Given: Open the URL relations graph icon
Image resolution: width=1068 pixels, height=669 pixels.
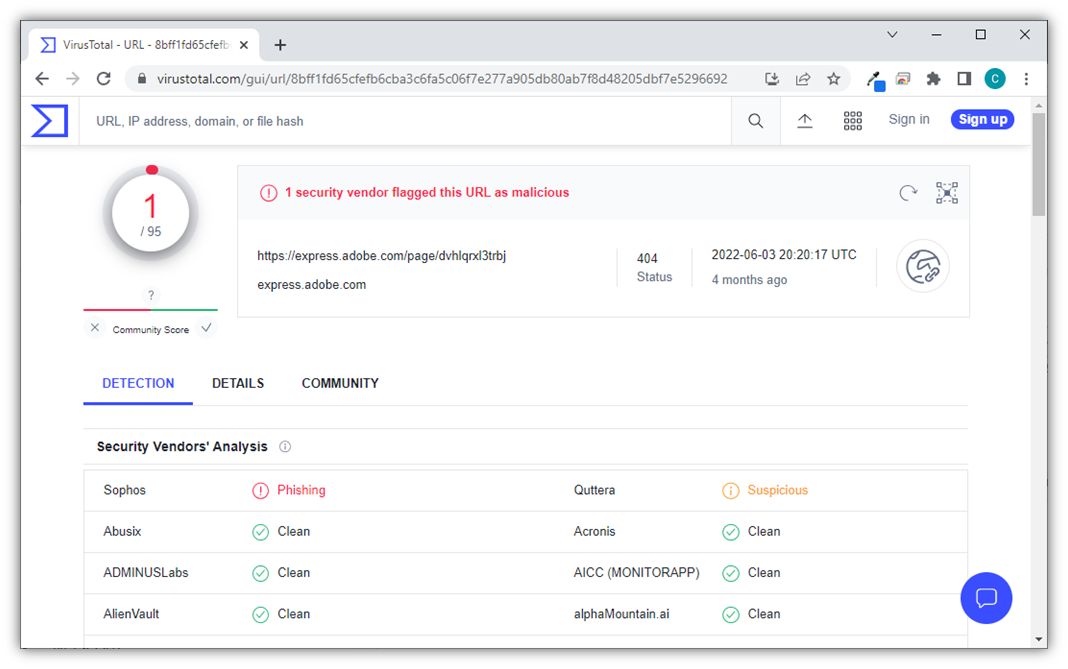Looking at the screenshot, I should [922, 266].
